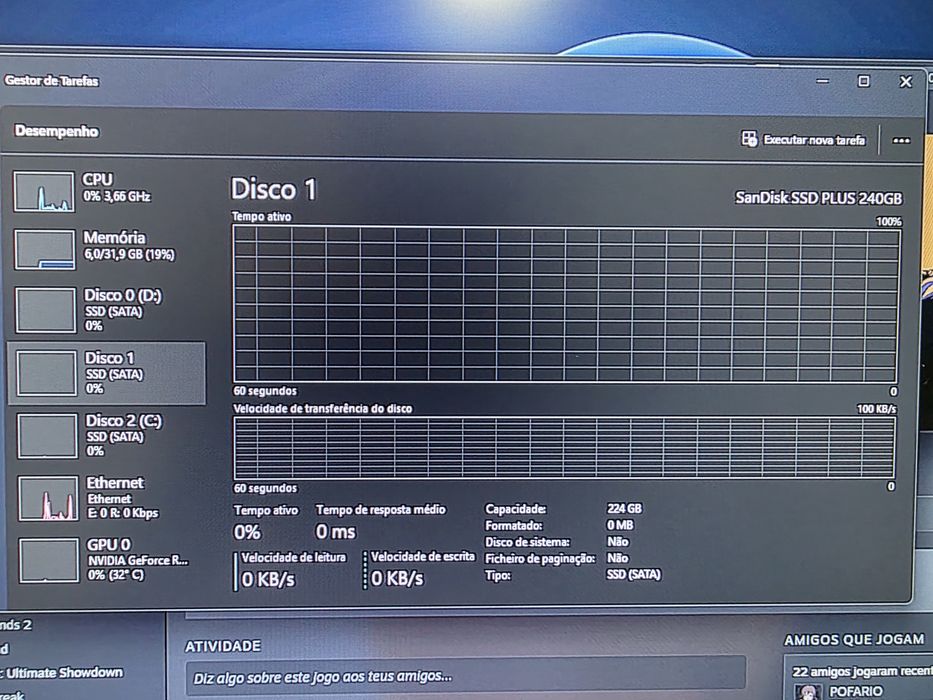
Task: Open the Disco 0 (D:) graph thumbnail
Action: pos(45,310)
